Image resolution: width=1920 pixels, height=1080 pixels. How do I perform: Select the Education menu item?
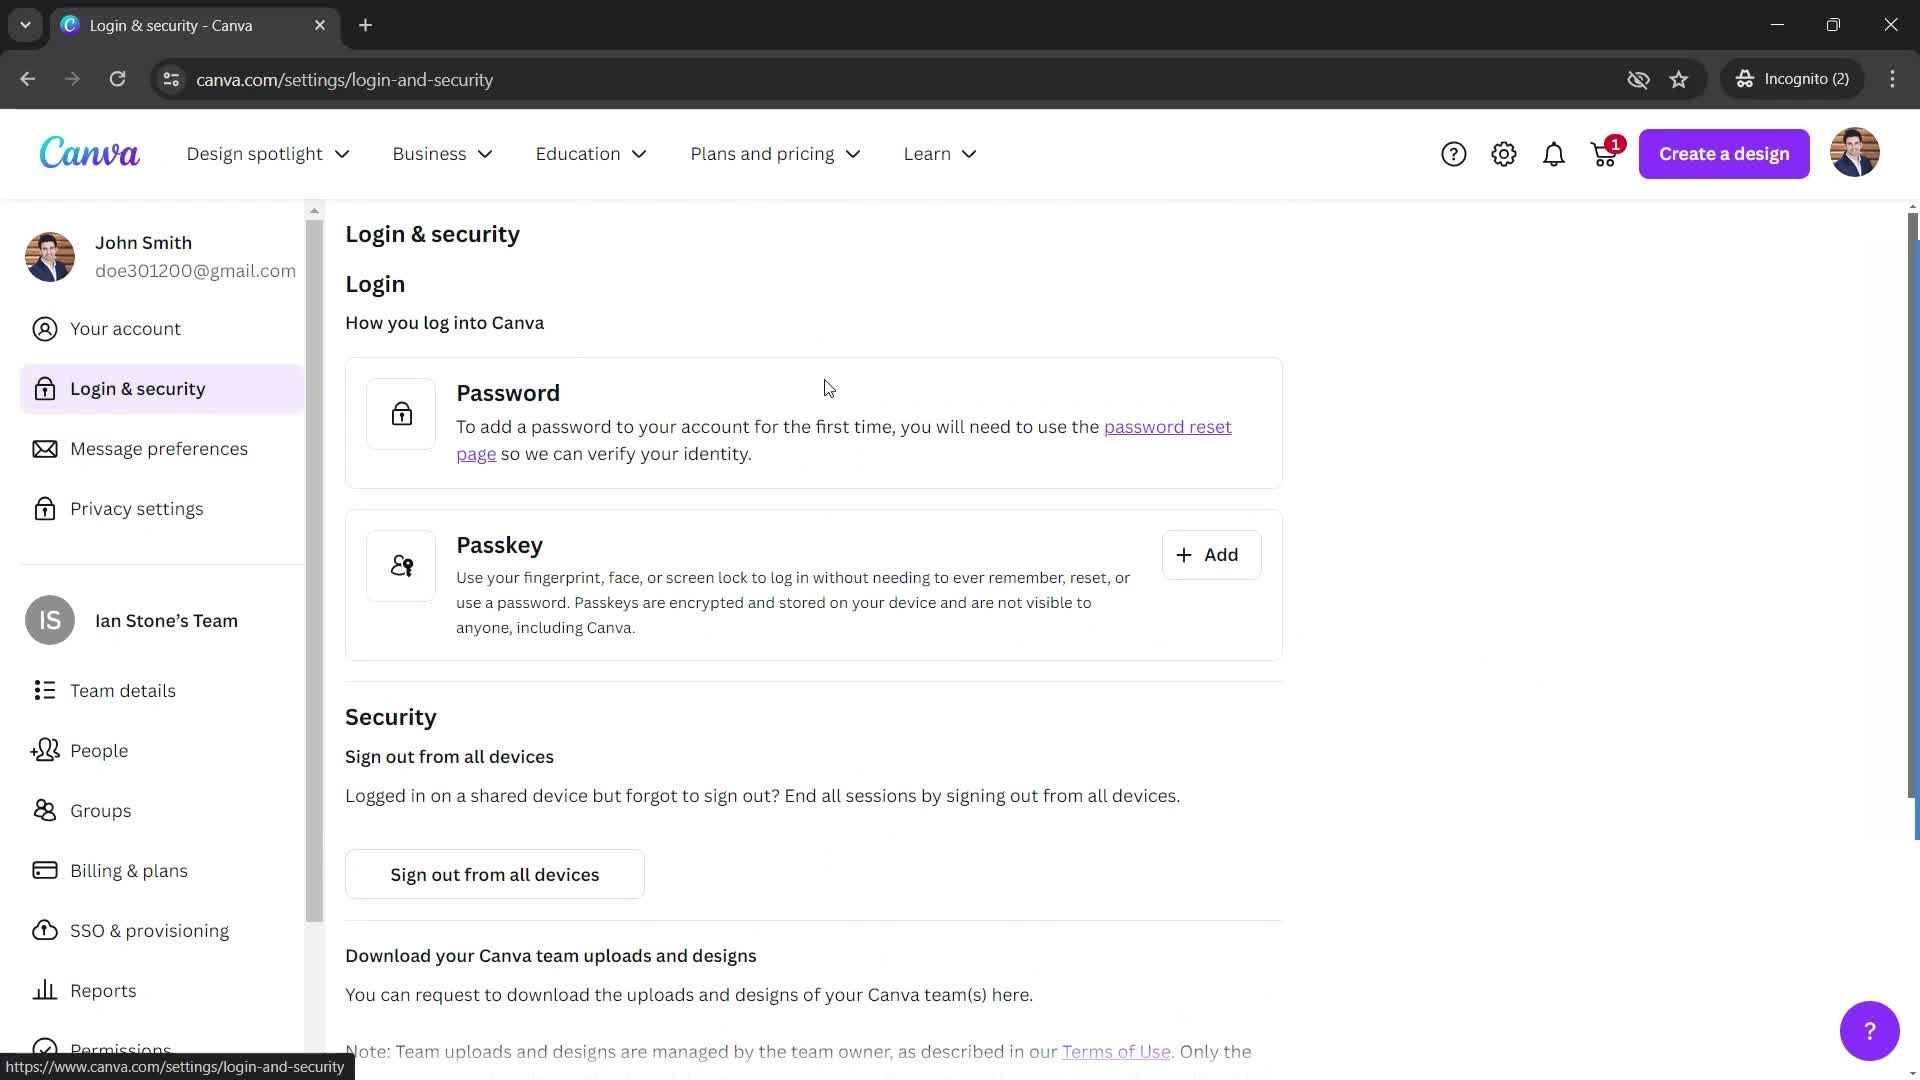pyautogui.click(x=592, y=153)
